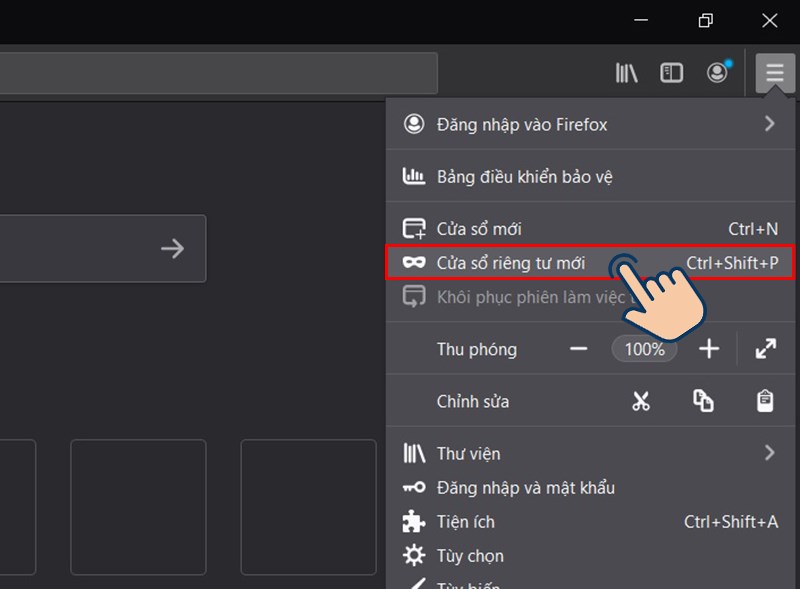Image resolution: width=800 pixels, height=589 pixels.
Task: Open Đăng nhập và mật khẩu
Action: click(x=590, y=487)
